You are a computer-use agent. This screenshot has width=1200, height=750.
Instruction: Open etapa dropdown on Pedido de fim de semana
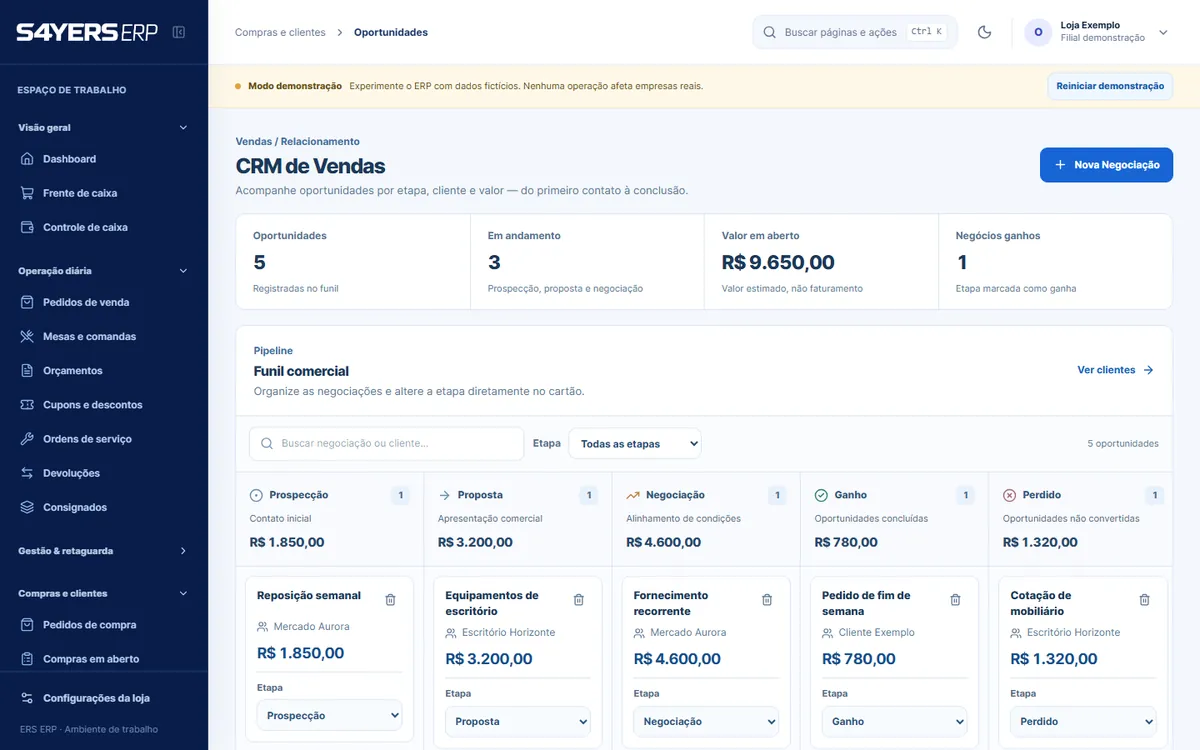tap(895, 721)
